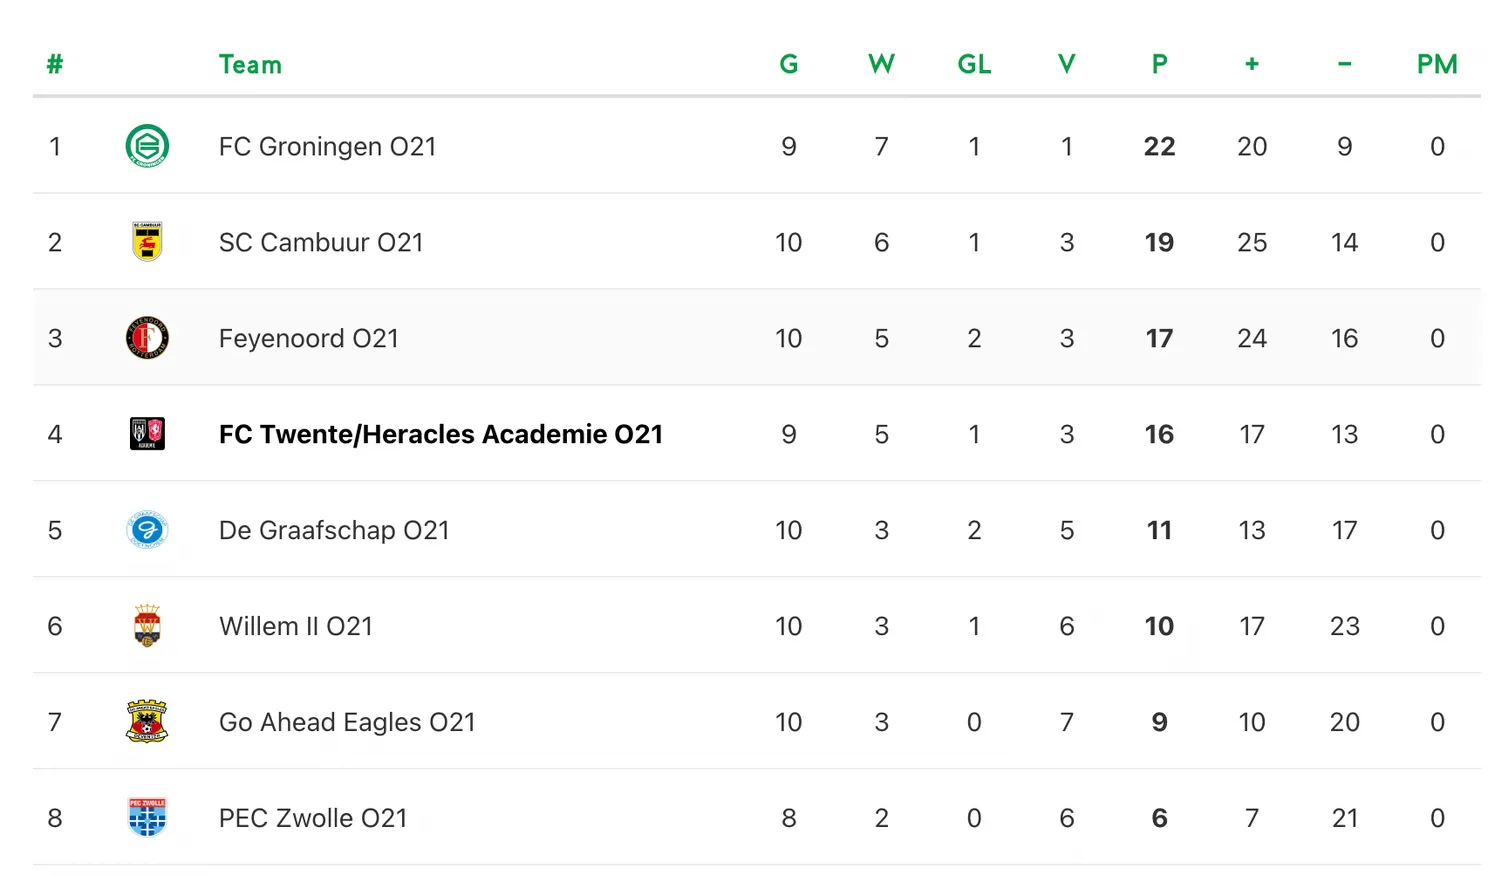Select the Feyenoord O21 team name
Screen dimensions: 1488x876
click(308, 338)
